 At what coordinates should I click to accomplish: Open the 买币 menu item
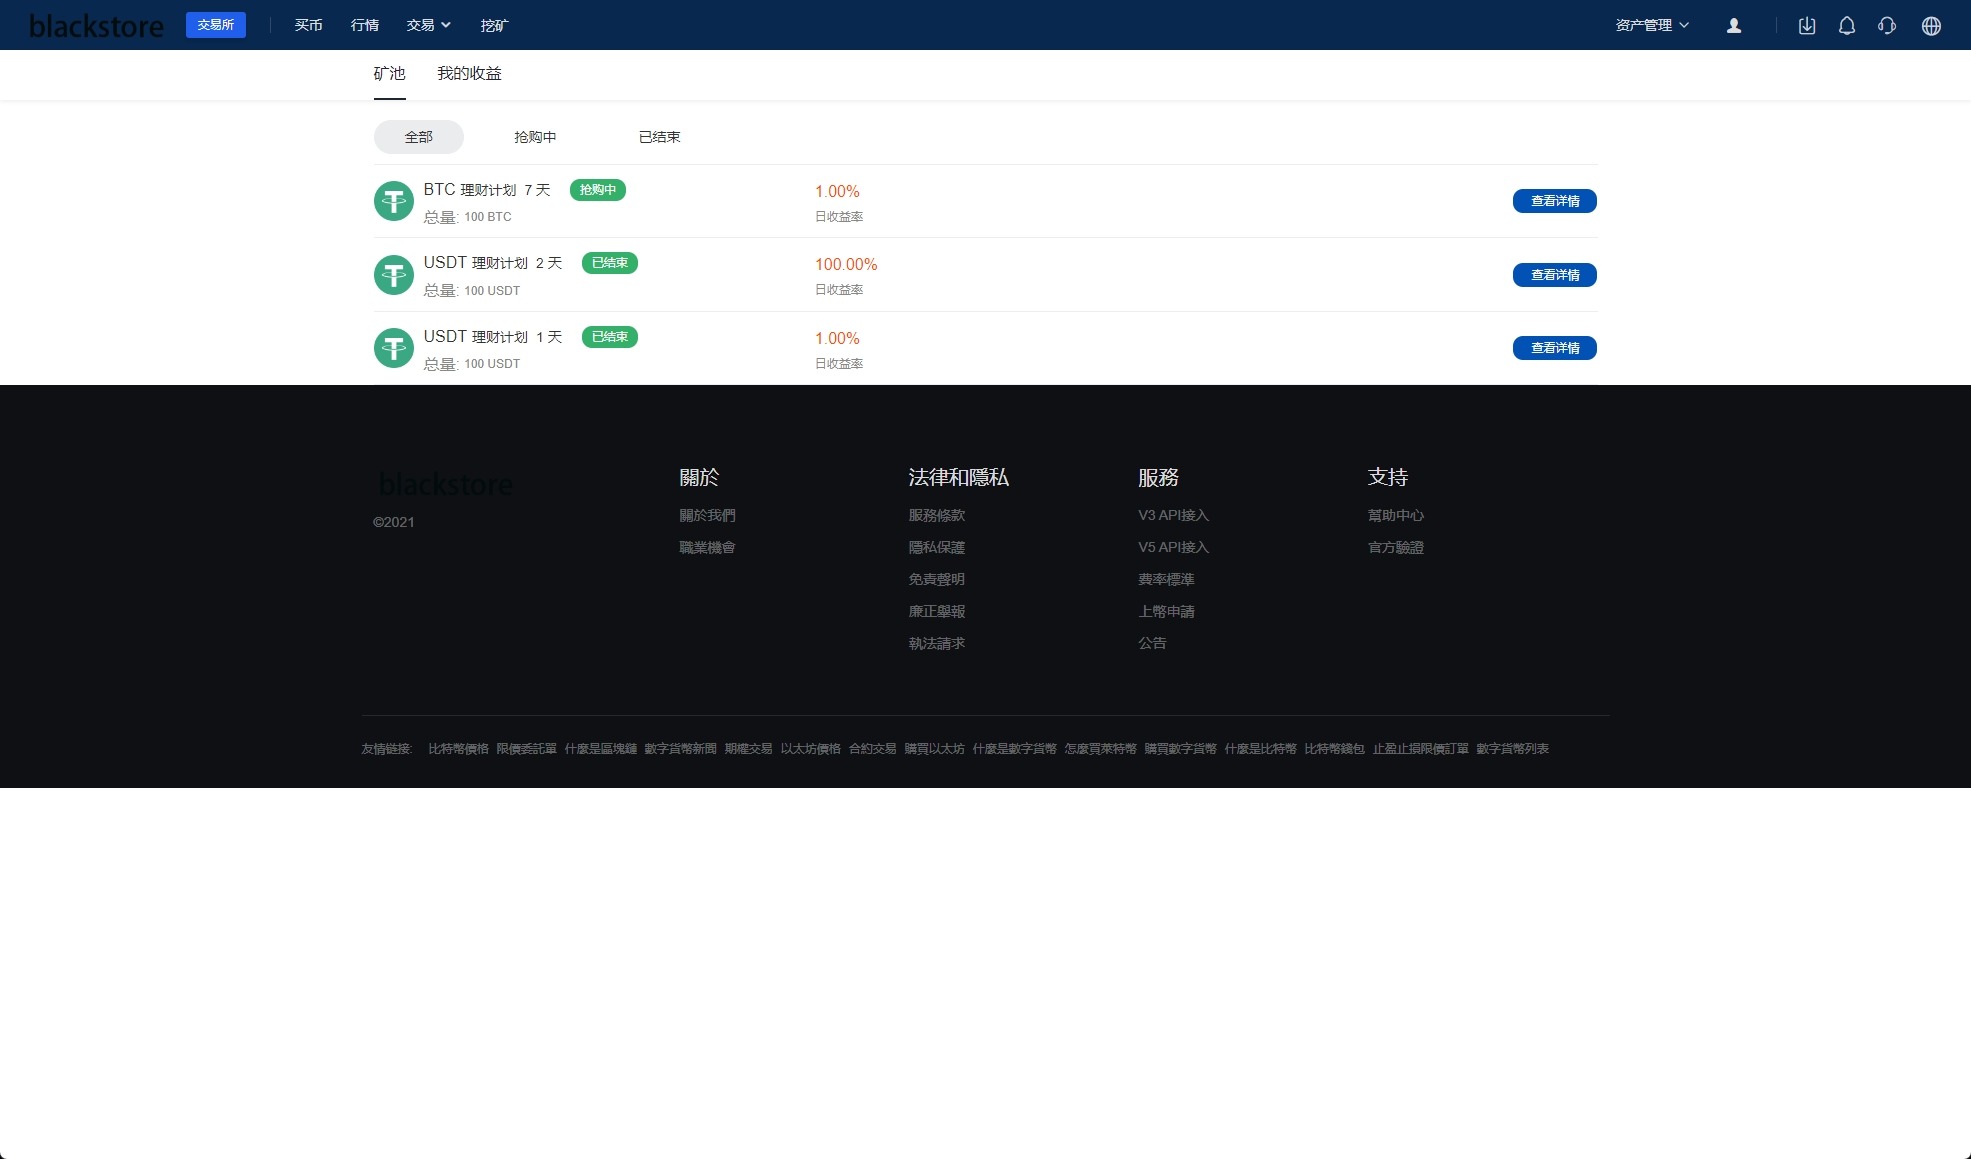tap(309, 25)
